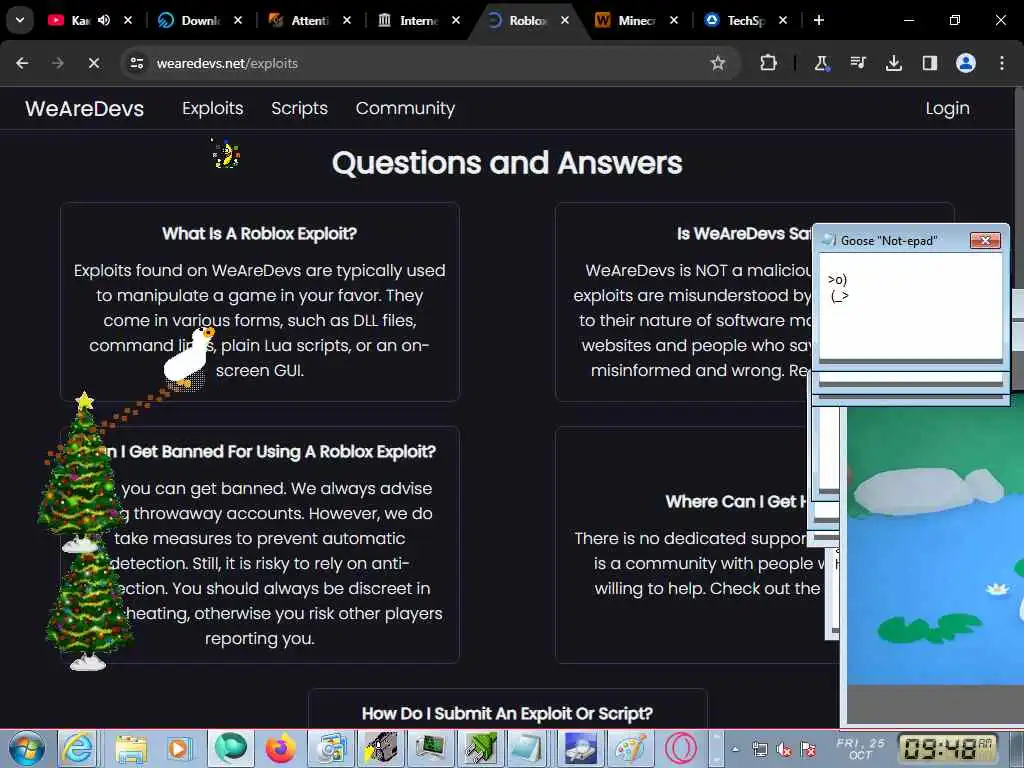The height and width of the screenshot is (768, 1024).
Task: Mute the YouTube tab audio
Action: [x=104, y=20]
